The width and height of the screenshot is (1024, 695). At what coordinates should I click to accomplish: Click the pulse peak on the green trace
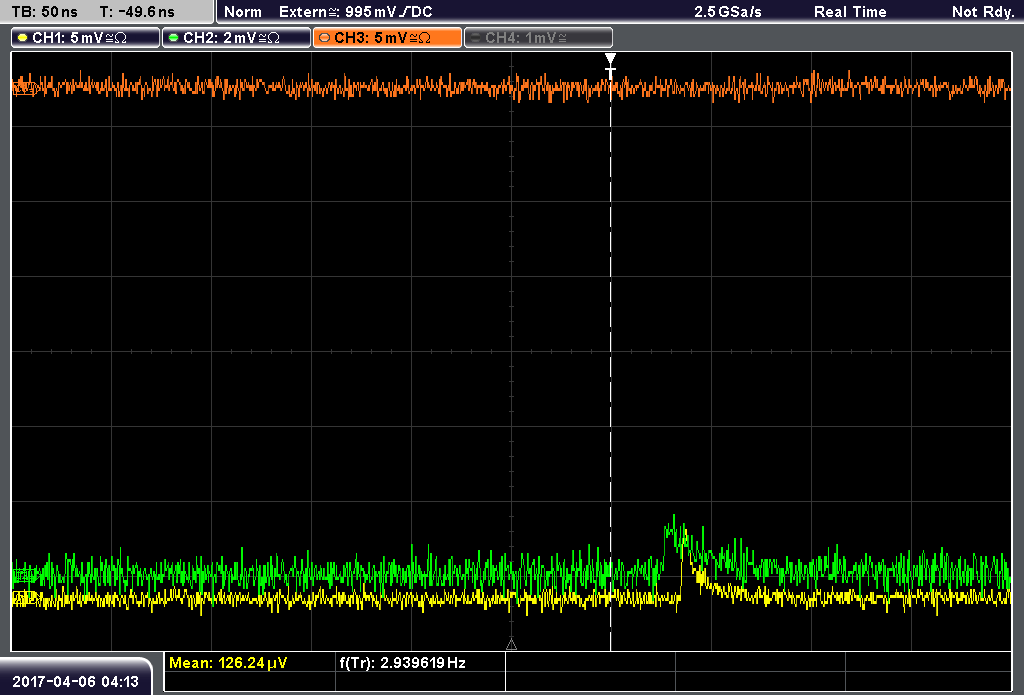pos(675,520)
